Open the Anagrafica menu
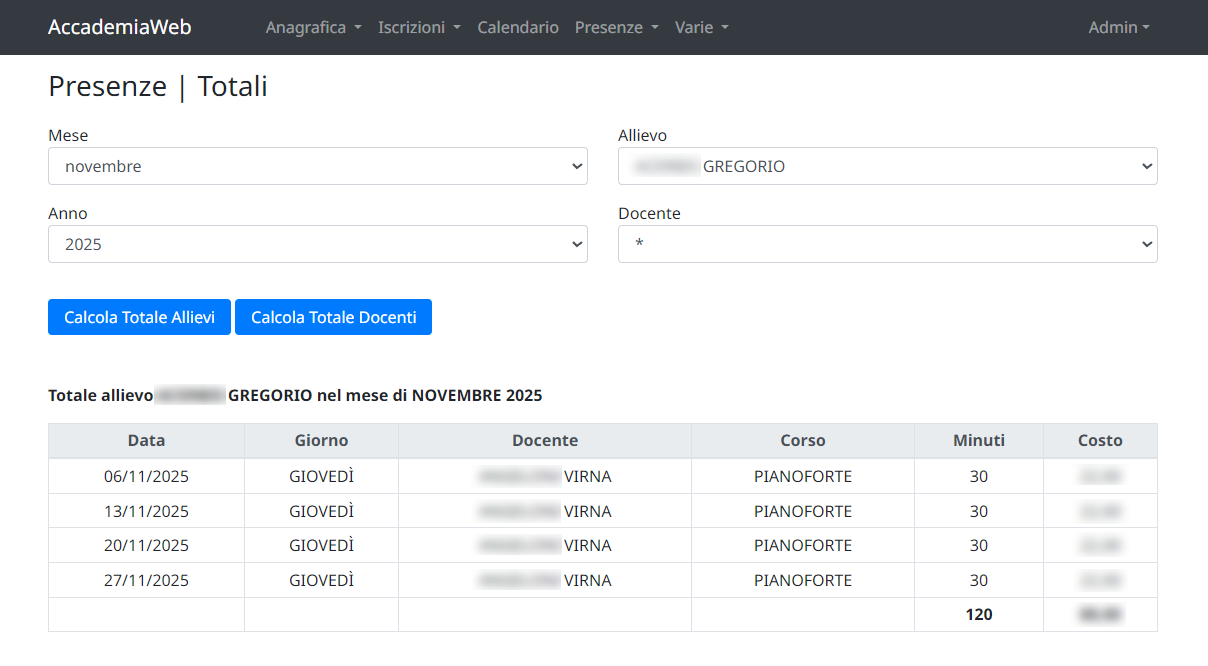The image size is (1208, 666). point(313,27)
